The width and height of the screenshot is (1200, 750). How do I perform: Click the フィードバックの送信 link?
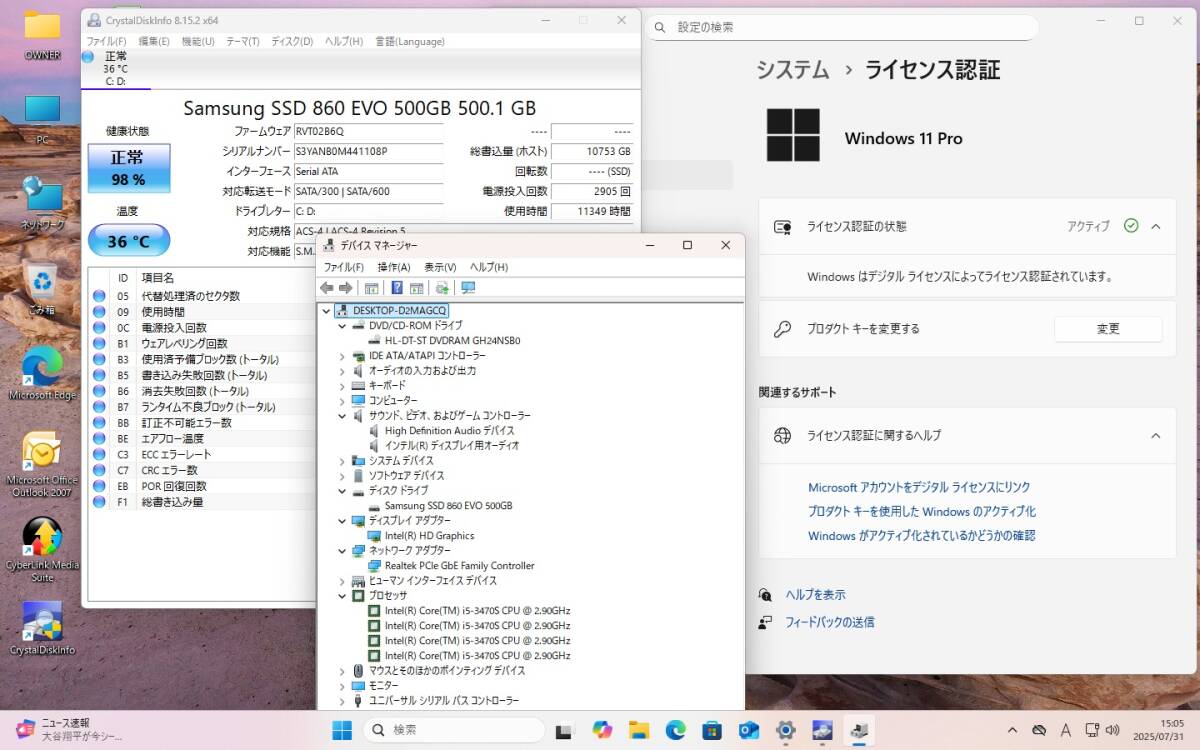(830, 622)
